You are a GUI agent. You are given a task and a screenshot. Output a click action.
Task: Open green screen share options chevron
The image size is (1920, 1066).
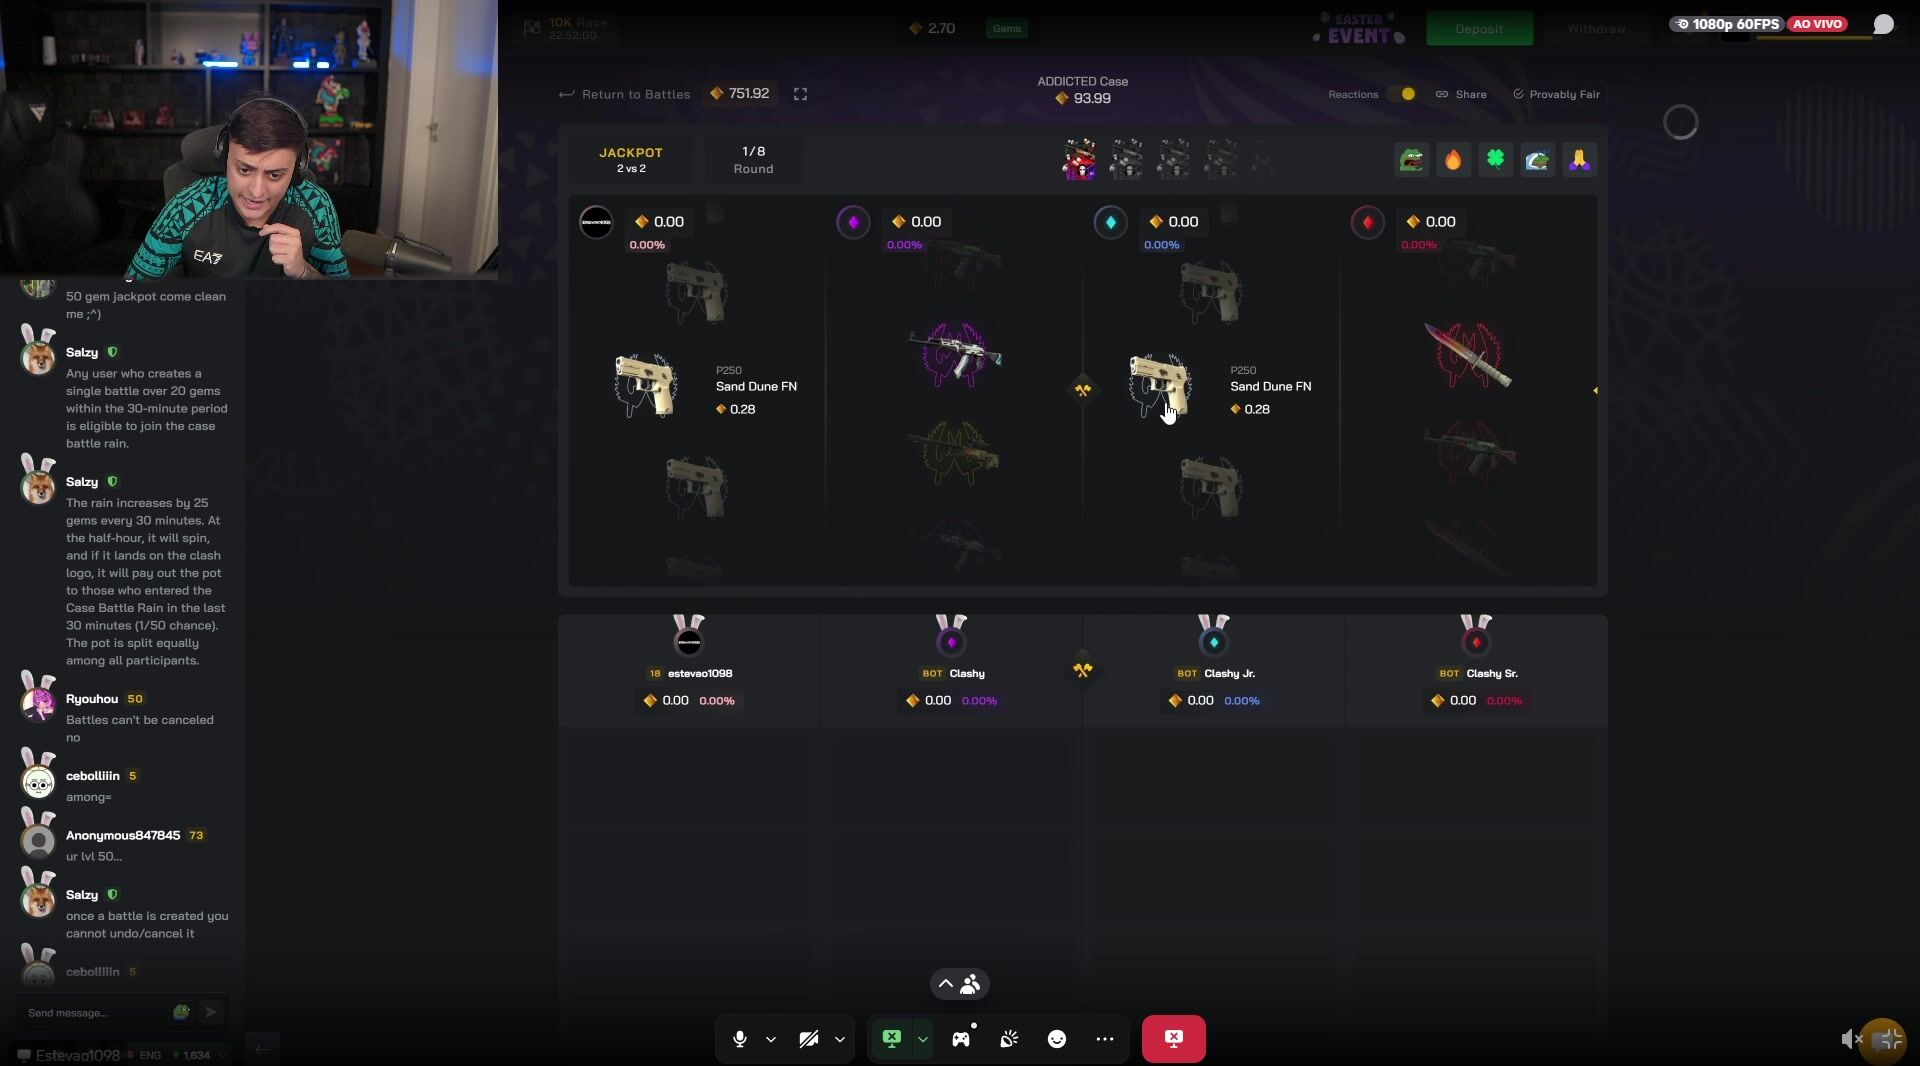(x=923, y=1039)
